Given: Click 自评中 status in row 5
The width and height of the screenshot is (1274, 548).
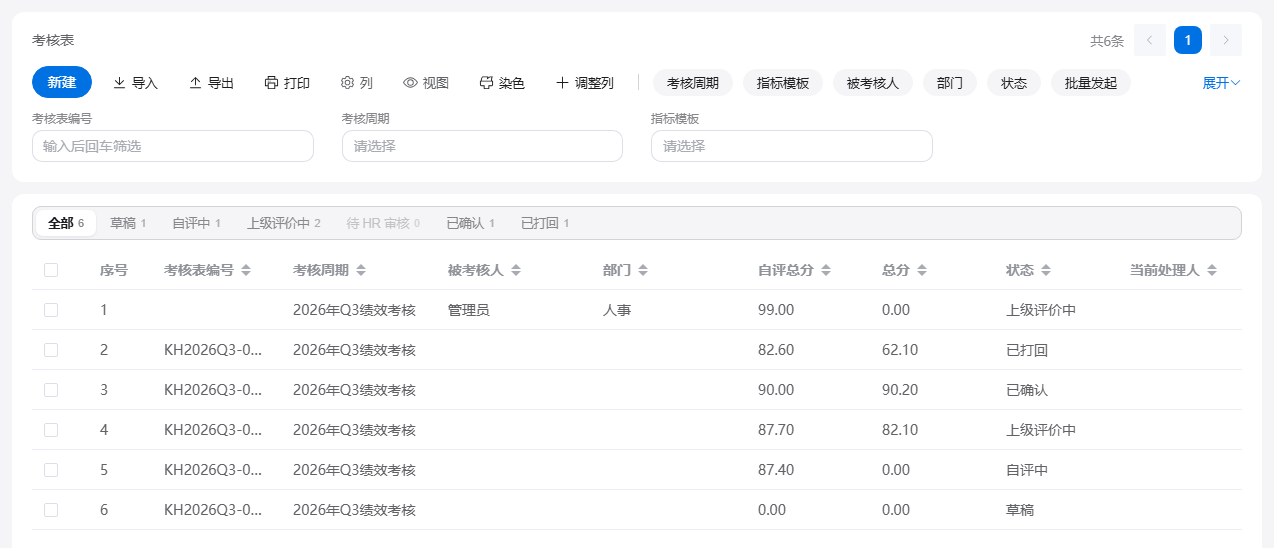Looking at the screenshot, I should point(1027,470).
